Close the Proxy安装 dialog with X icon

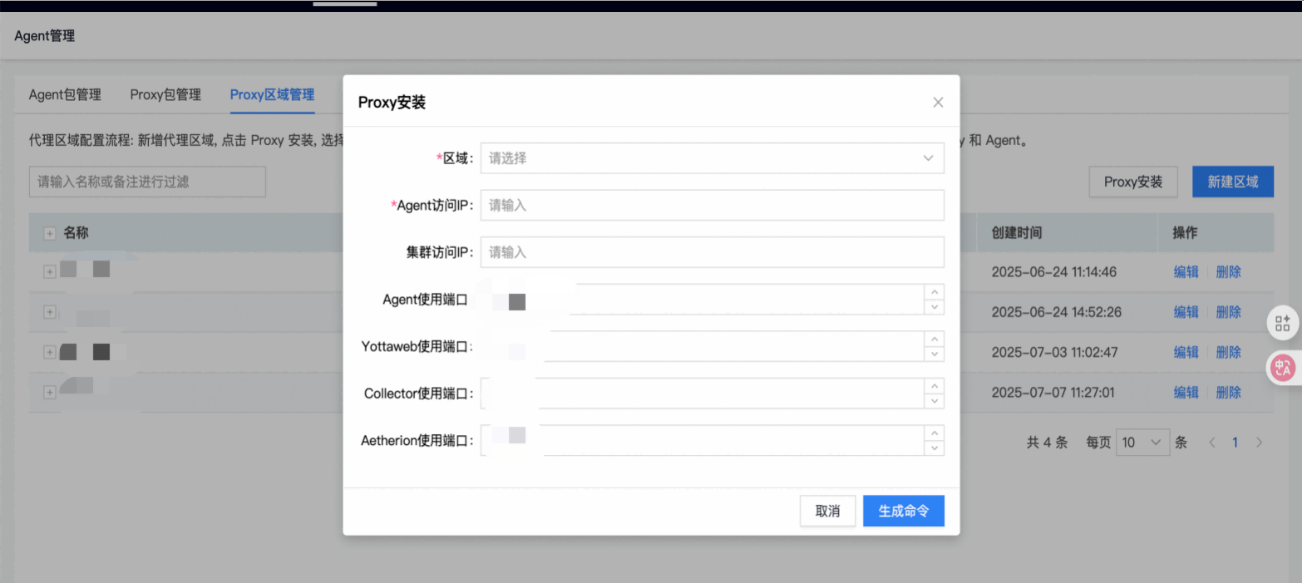pos(938,102)
